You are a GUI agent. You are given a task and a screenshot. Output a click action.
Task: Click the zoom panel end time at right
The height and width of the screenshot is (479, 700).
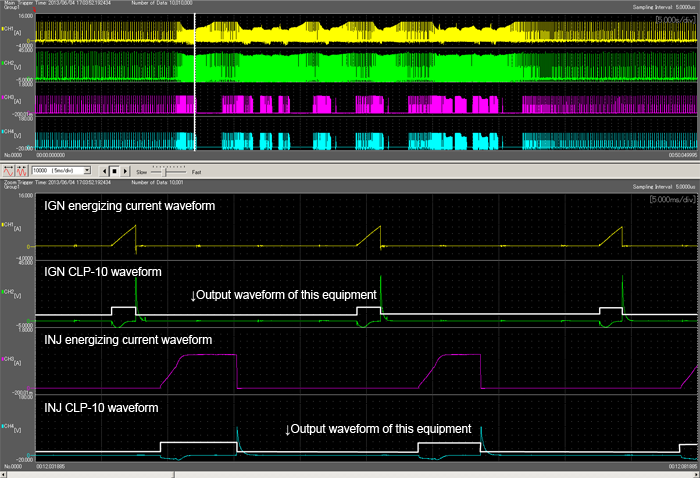point(683,467)
